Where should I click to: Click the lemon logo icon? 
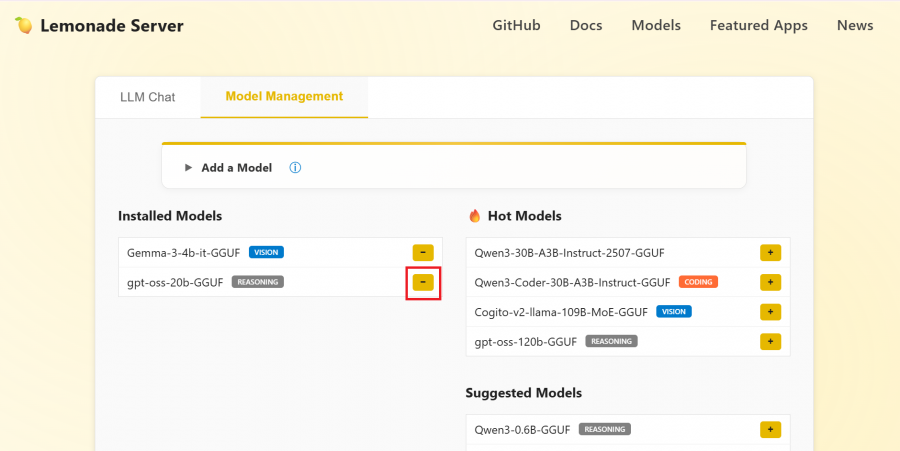pyautogui.click(x=23, y=25)
